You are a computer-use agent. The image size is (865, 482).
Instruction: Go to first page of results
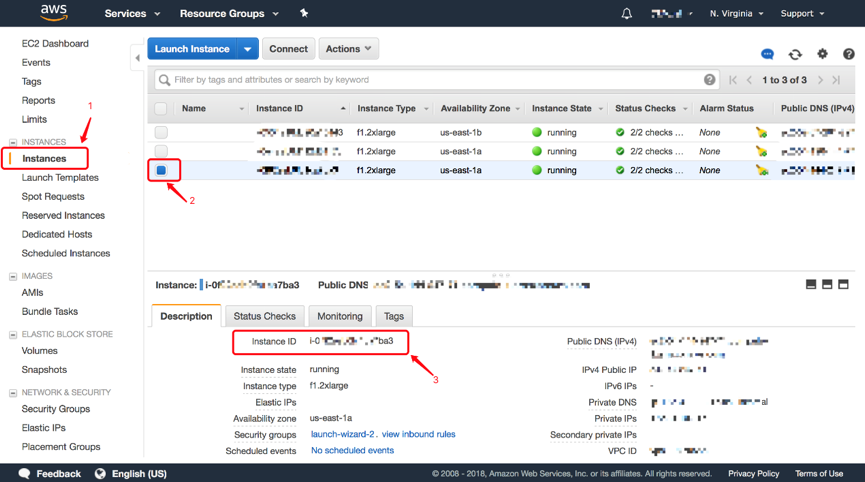(x=733, y=80)
